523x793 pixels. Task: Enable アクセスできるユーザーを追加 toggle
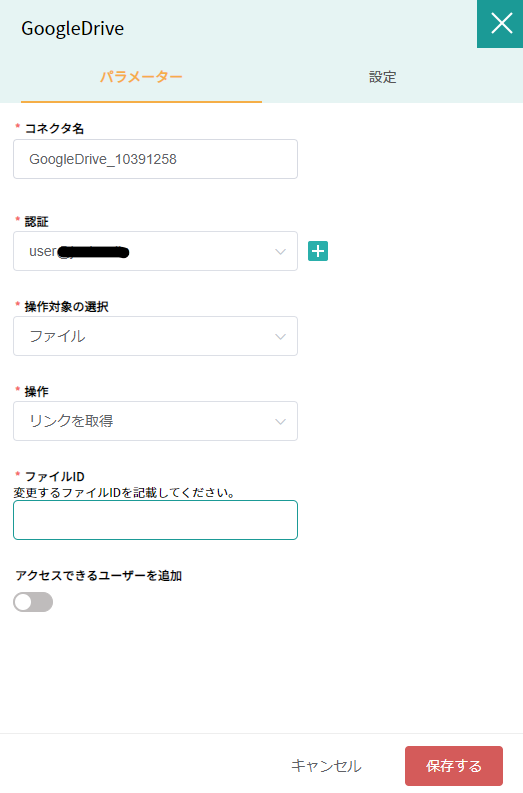33,602
